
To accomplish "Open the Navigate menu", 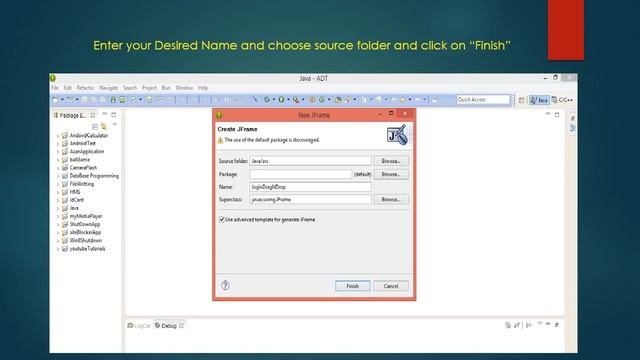I will coord(109,88).
